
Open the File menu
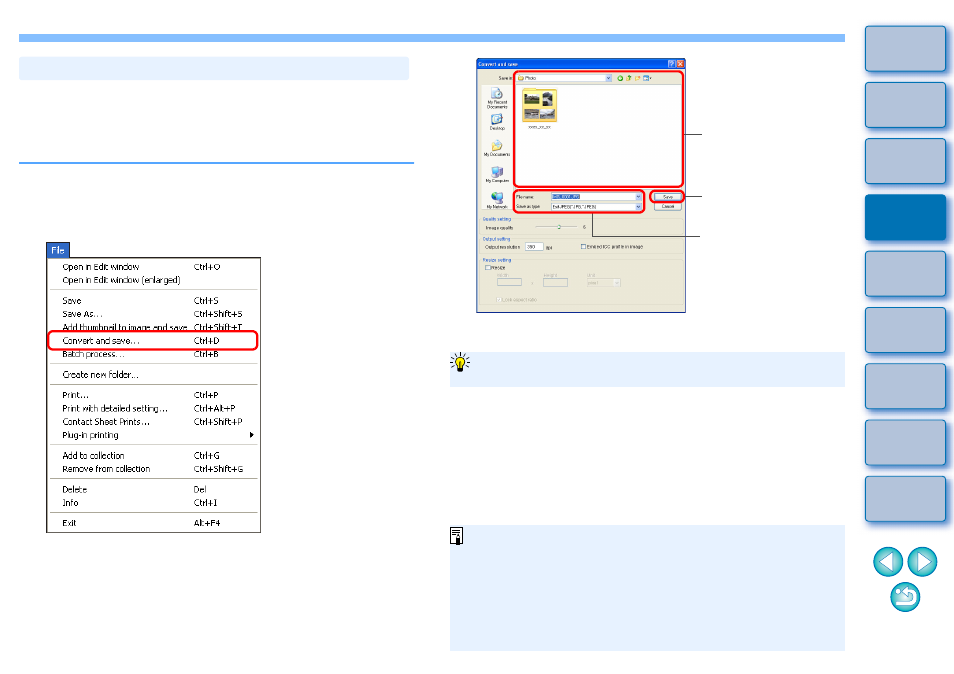[x=58, y=250]
